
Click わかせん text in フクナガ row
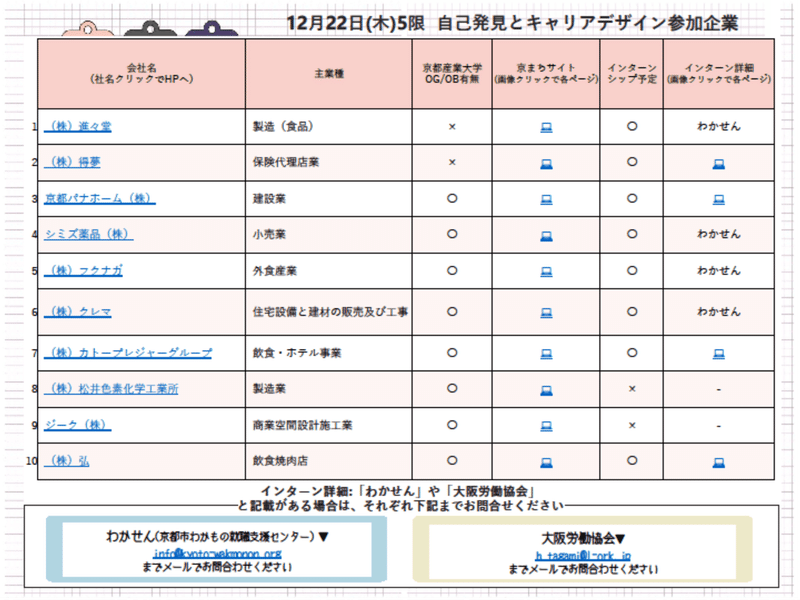click(719, 270)
